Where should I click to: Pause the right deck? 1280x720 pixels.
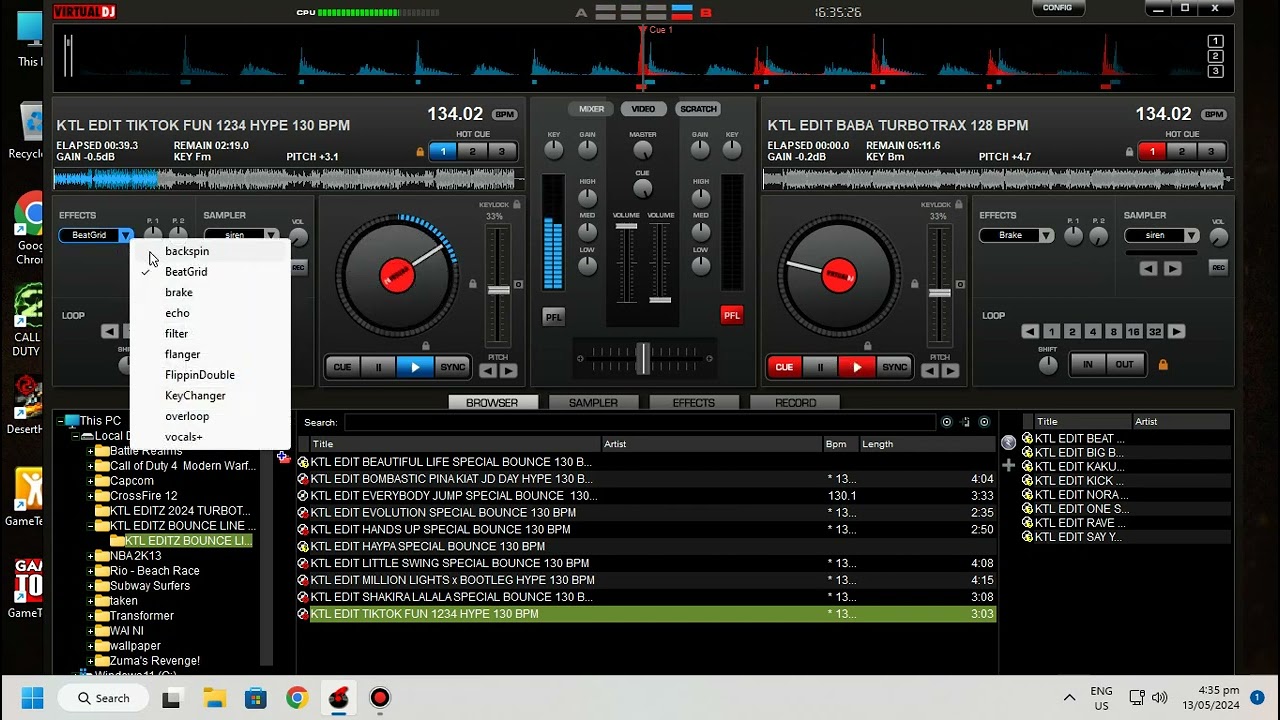click(820, 367)
